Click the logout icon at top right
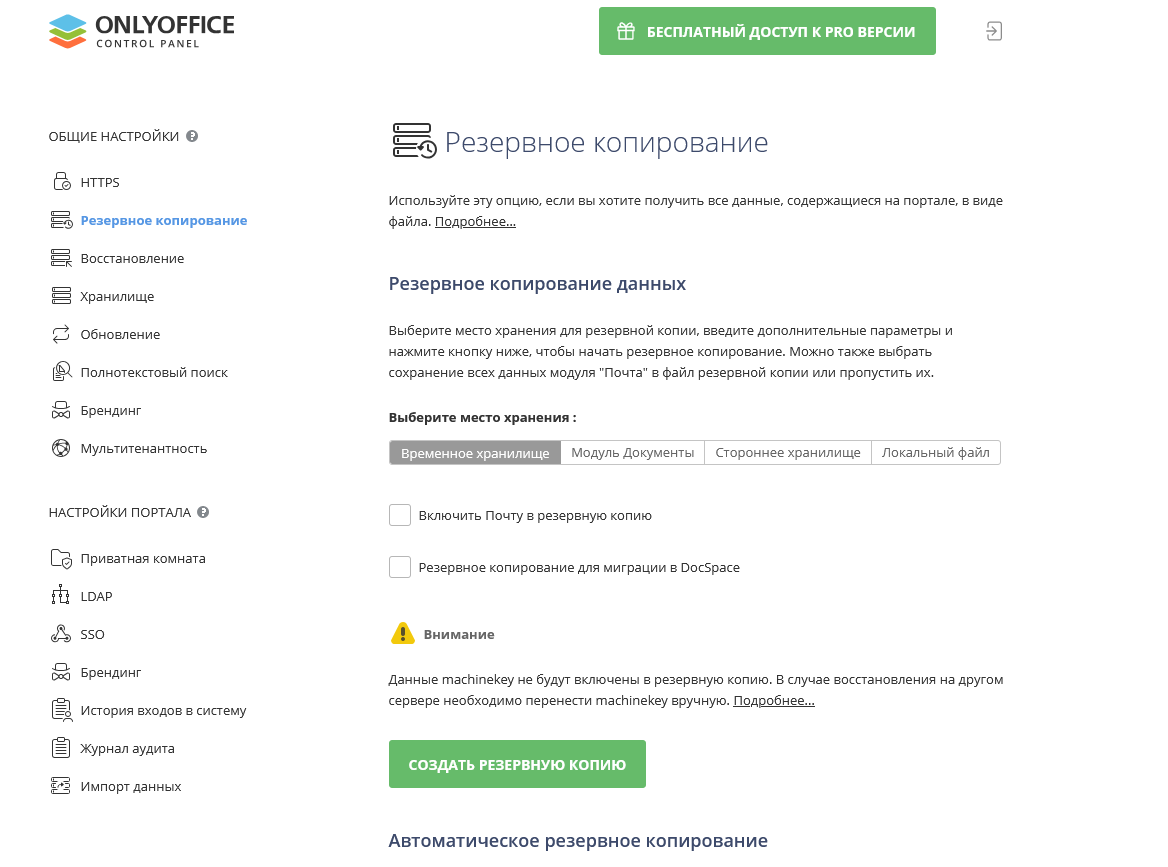The width and height of the screenshot is (1168, 867). (x=993, y=31)
